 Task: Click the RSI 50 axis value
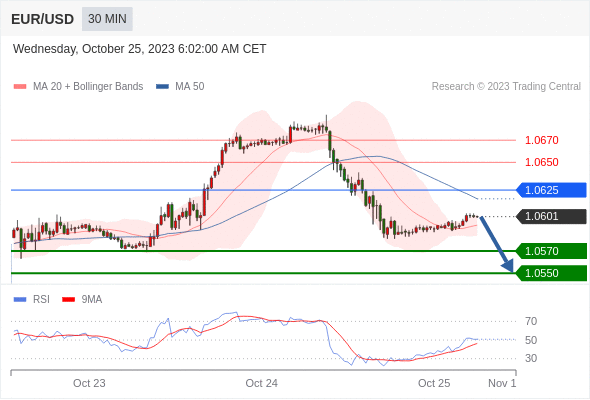(x=531, y=340)
